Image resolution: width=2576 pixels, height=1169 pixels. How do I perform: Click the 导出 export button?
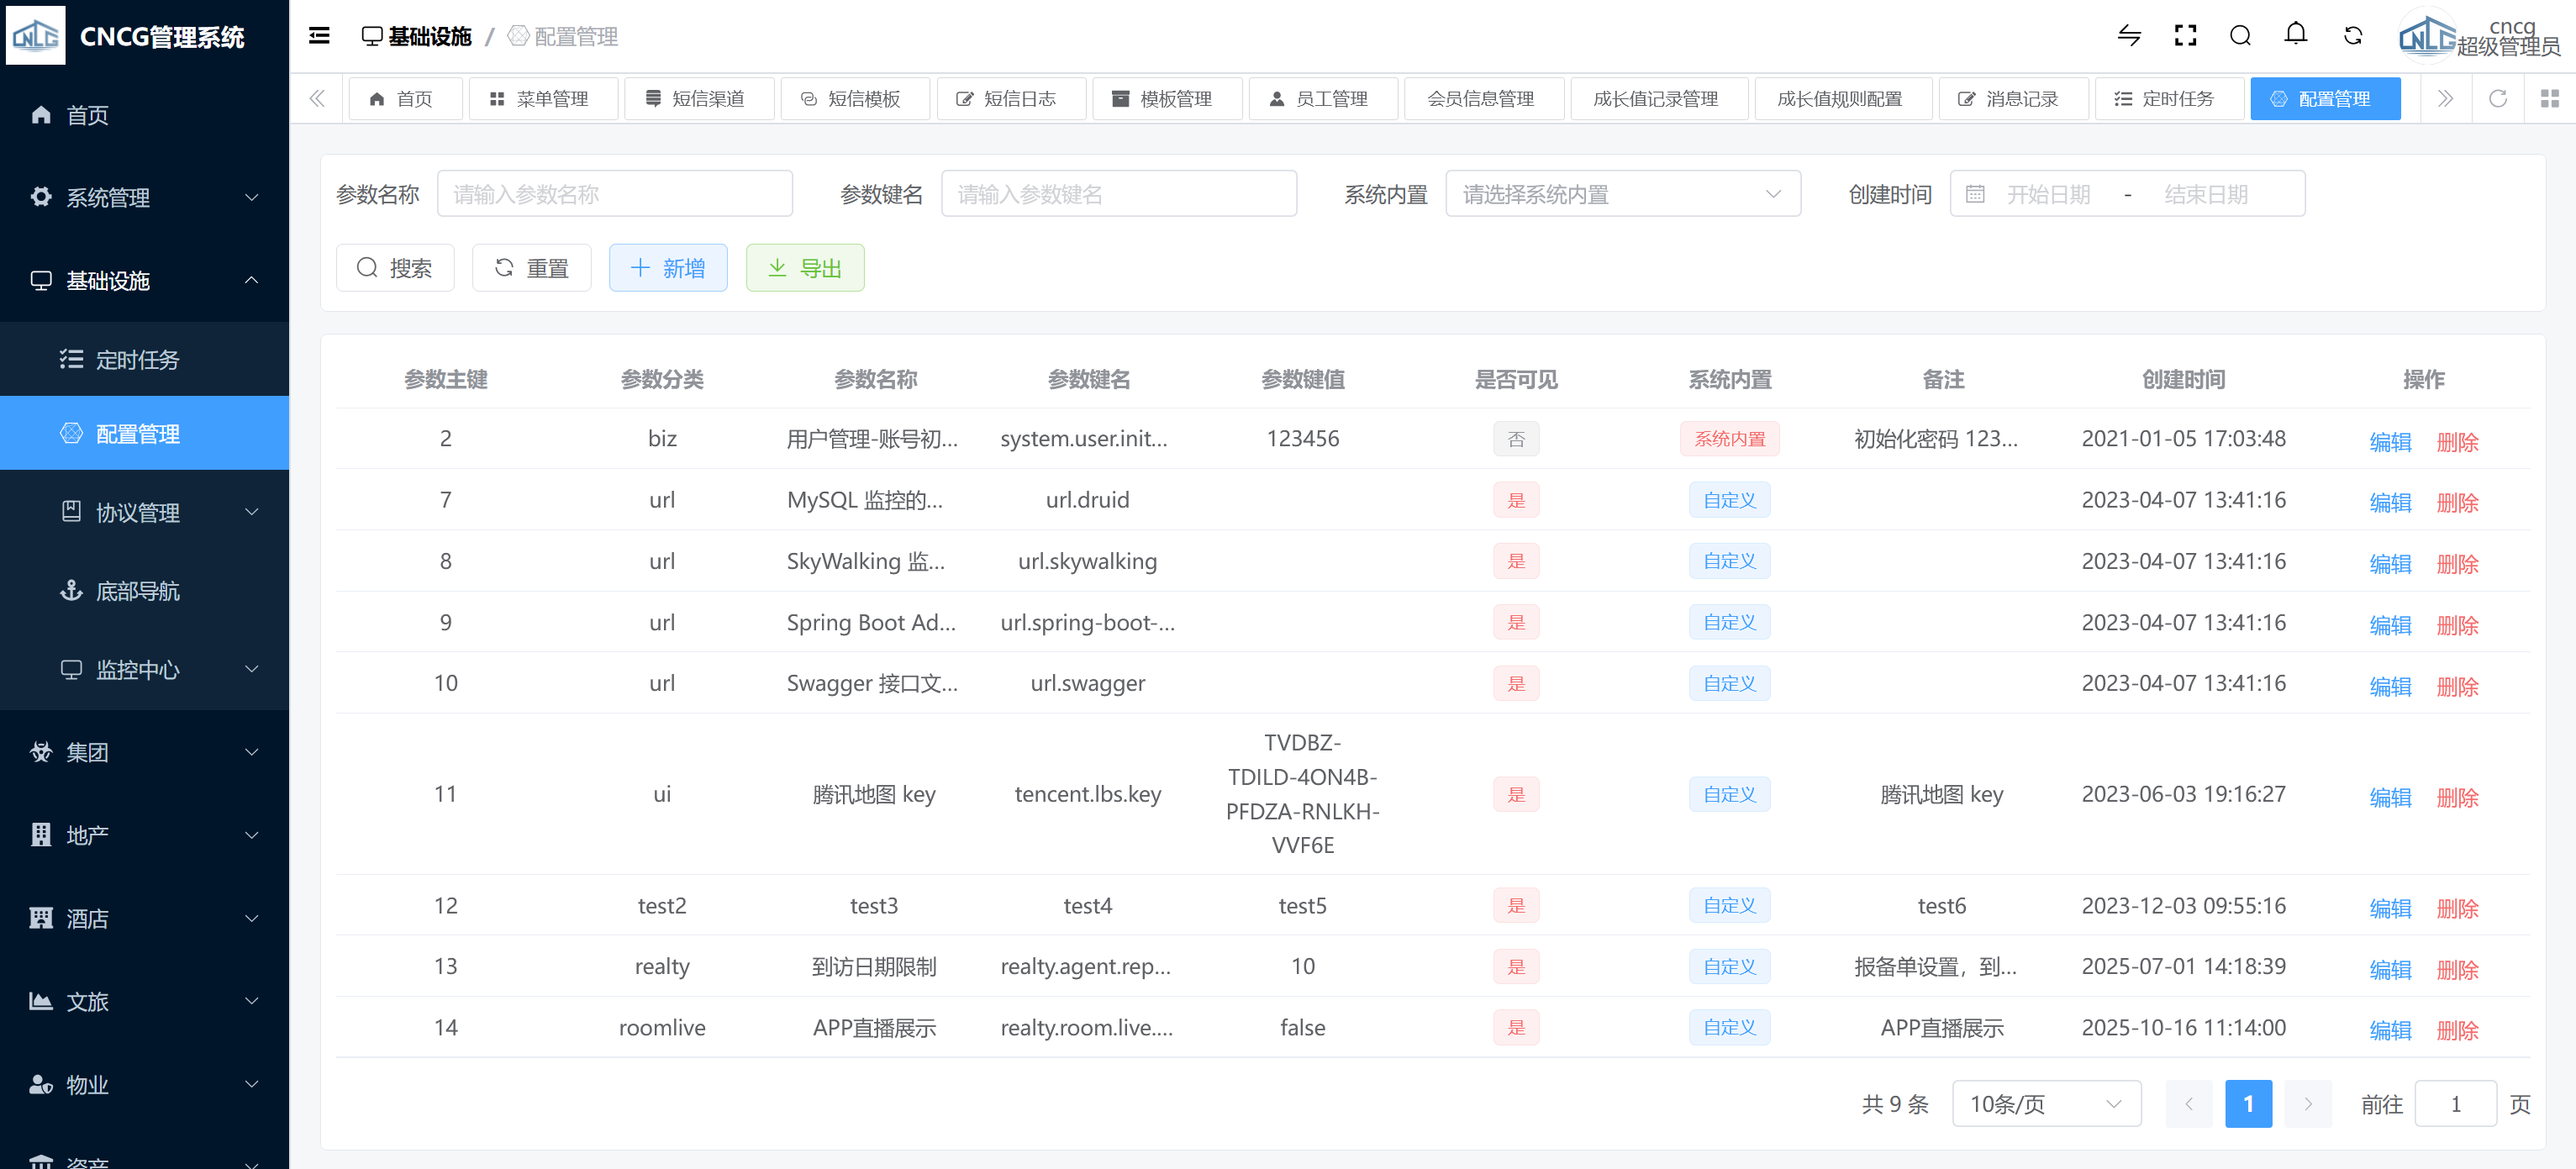pyautogui.click(x=804, y=268)
